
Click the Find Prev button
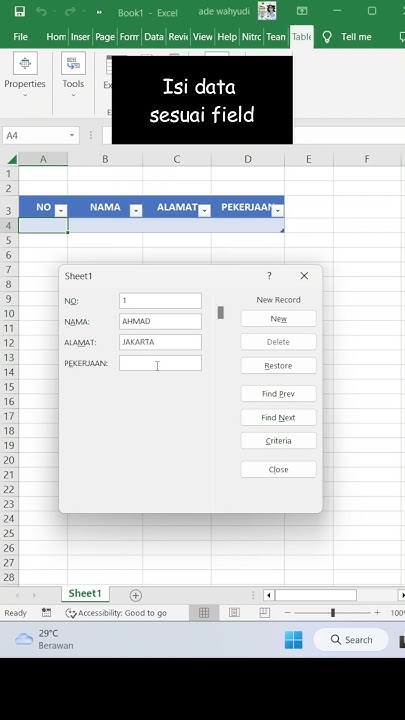[279, 394]
